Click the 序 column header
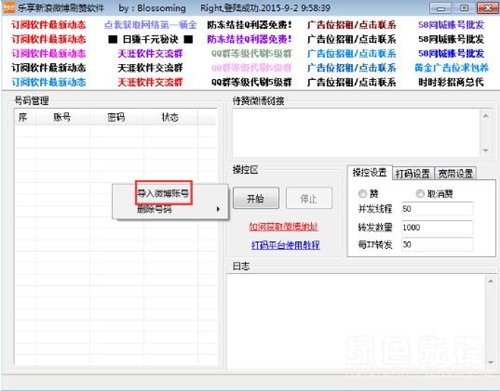Screen dimensions: 500x391 click(25, 117)
